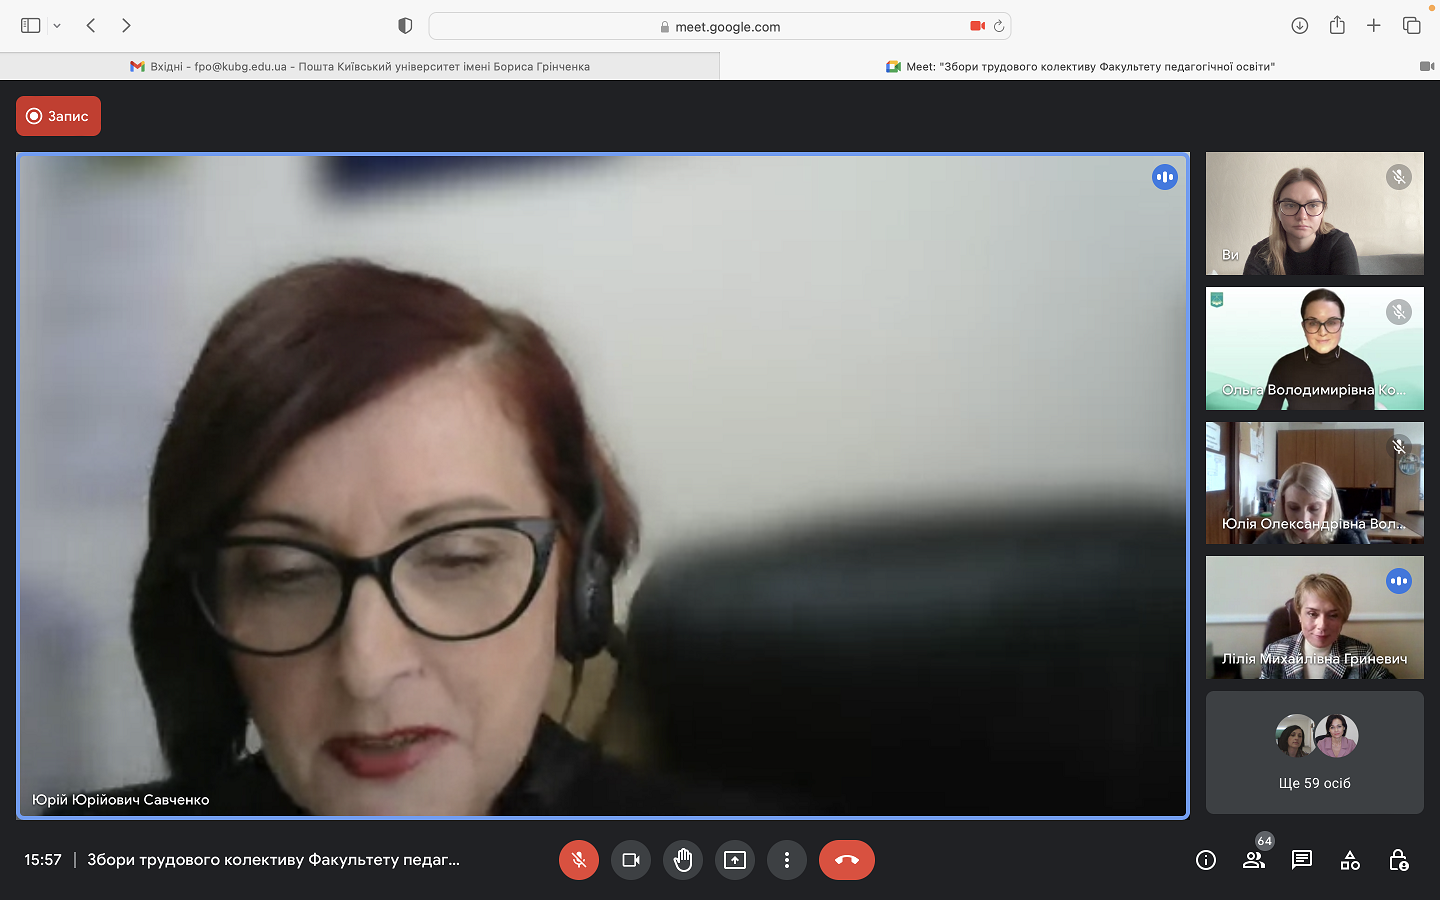The height and width of the screenshot is (900, 1440).
Task: Start presenting your screen
Action: pyautogui.click(x=735, y=860)
